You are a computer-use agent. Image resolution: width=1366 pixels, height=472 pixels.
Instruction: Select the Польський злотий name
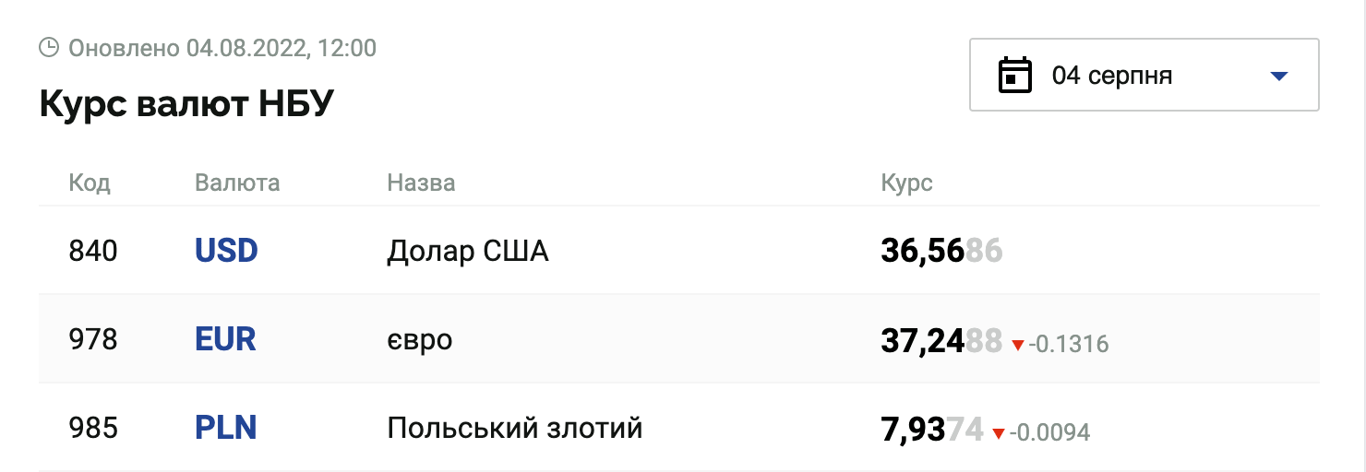tap(514, 429)
